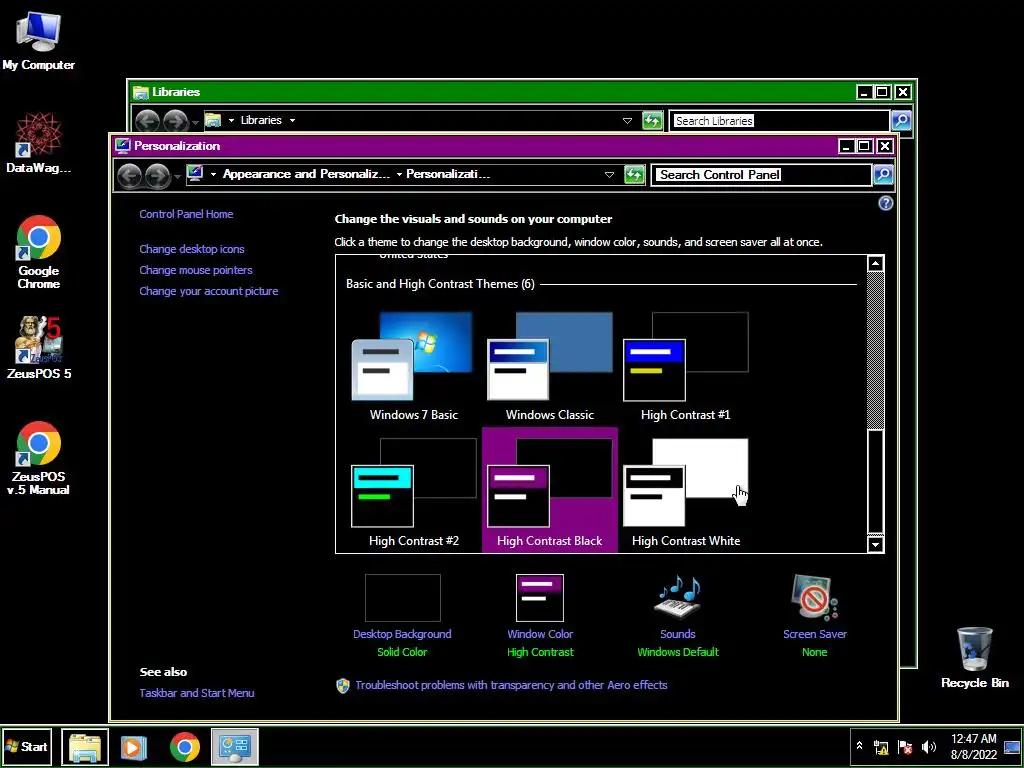This screenshot has height=768, width=1024.
Task: Open Taskbar and Start Menu link
Action: 197,693
